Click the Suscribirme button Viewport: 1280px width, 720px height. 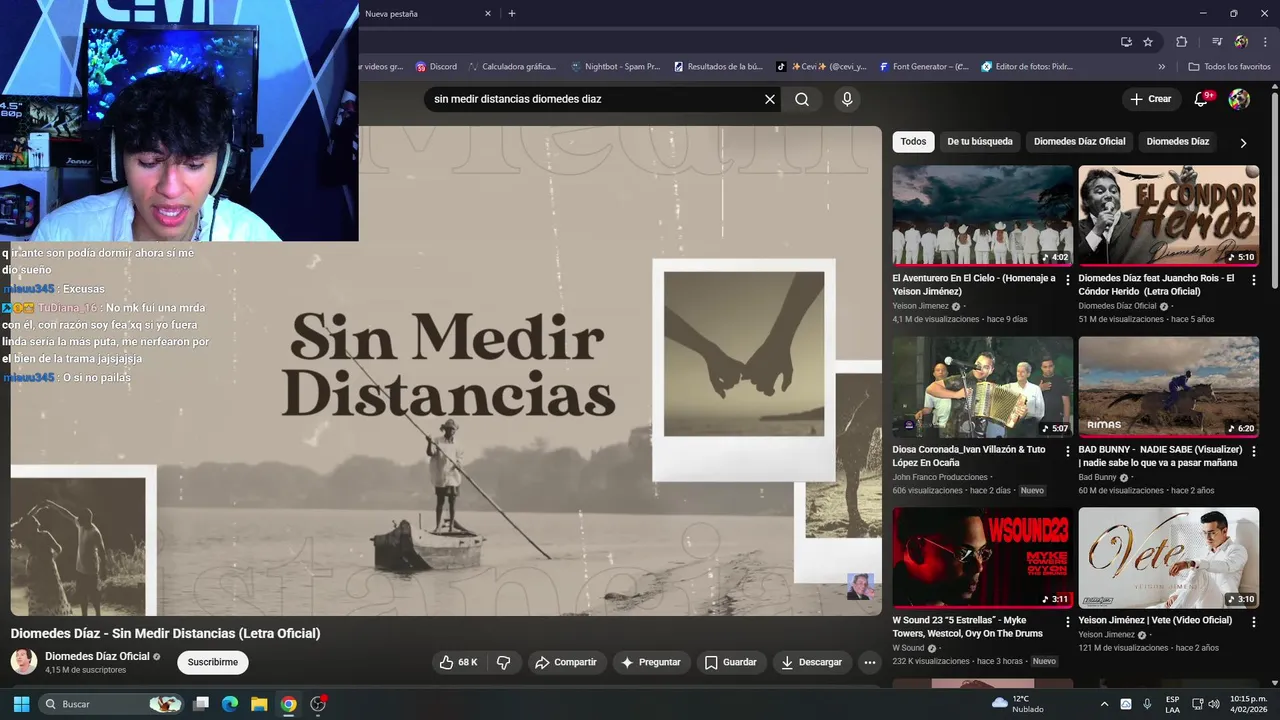tap(213, 662)
